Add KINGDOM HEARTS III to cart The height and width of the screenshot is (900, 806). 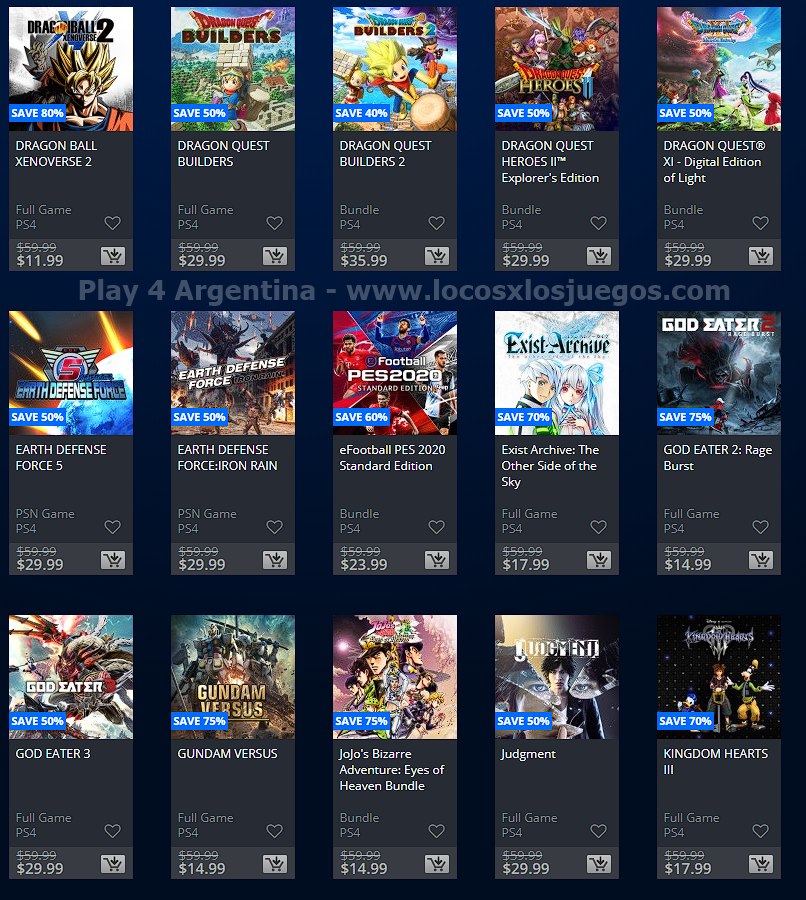tap(761, 864)
